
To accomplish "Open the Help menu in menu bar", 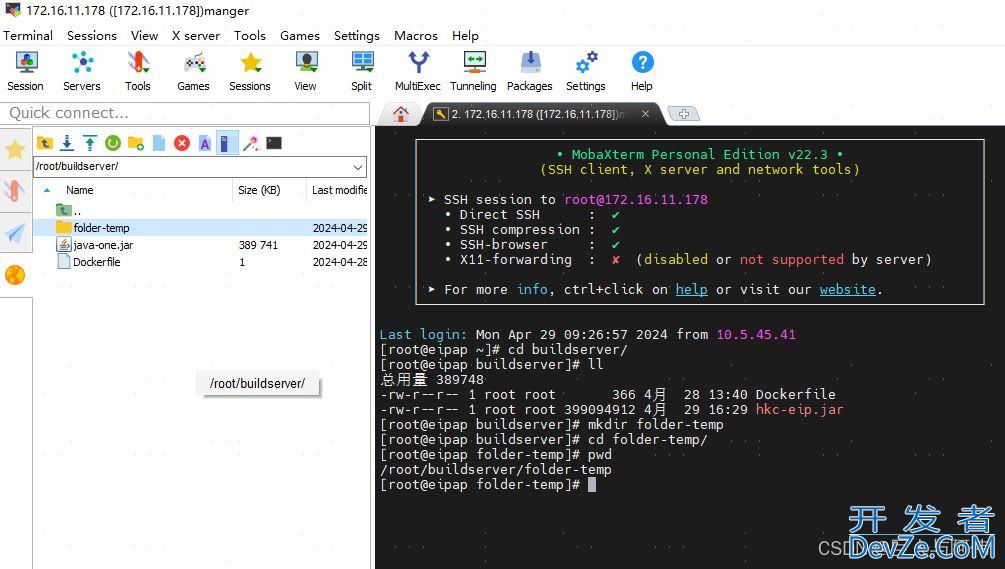I will pos(465,35).
